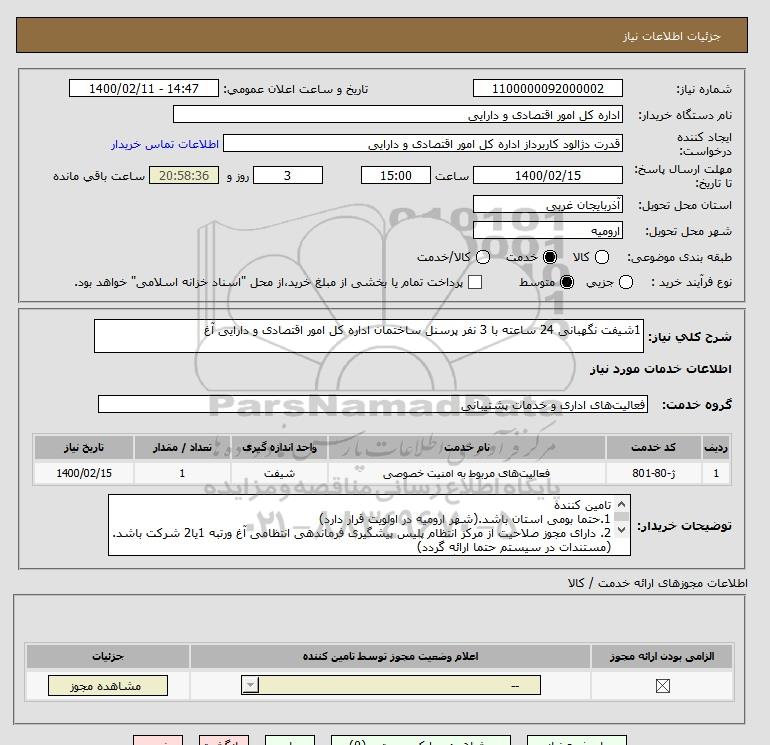Click the شرح کلی نیاز text area
This screenshot has width=770, height=745.
click(369, 336)
